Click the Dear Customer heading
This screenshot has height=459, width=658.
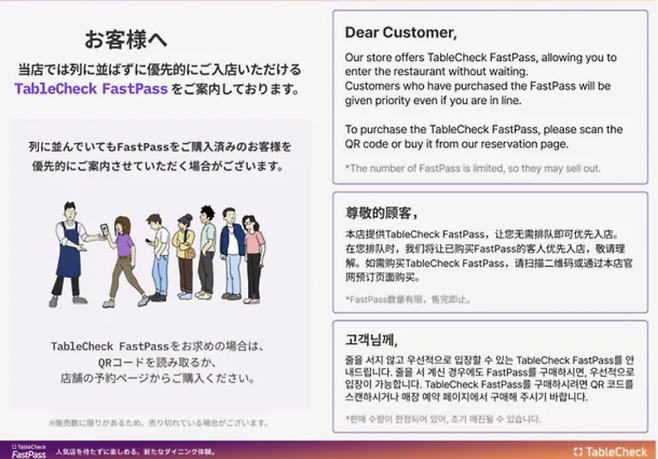[x=399, y=31]
